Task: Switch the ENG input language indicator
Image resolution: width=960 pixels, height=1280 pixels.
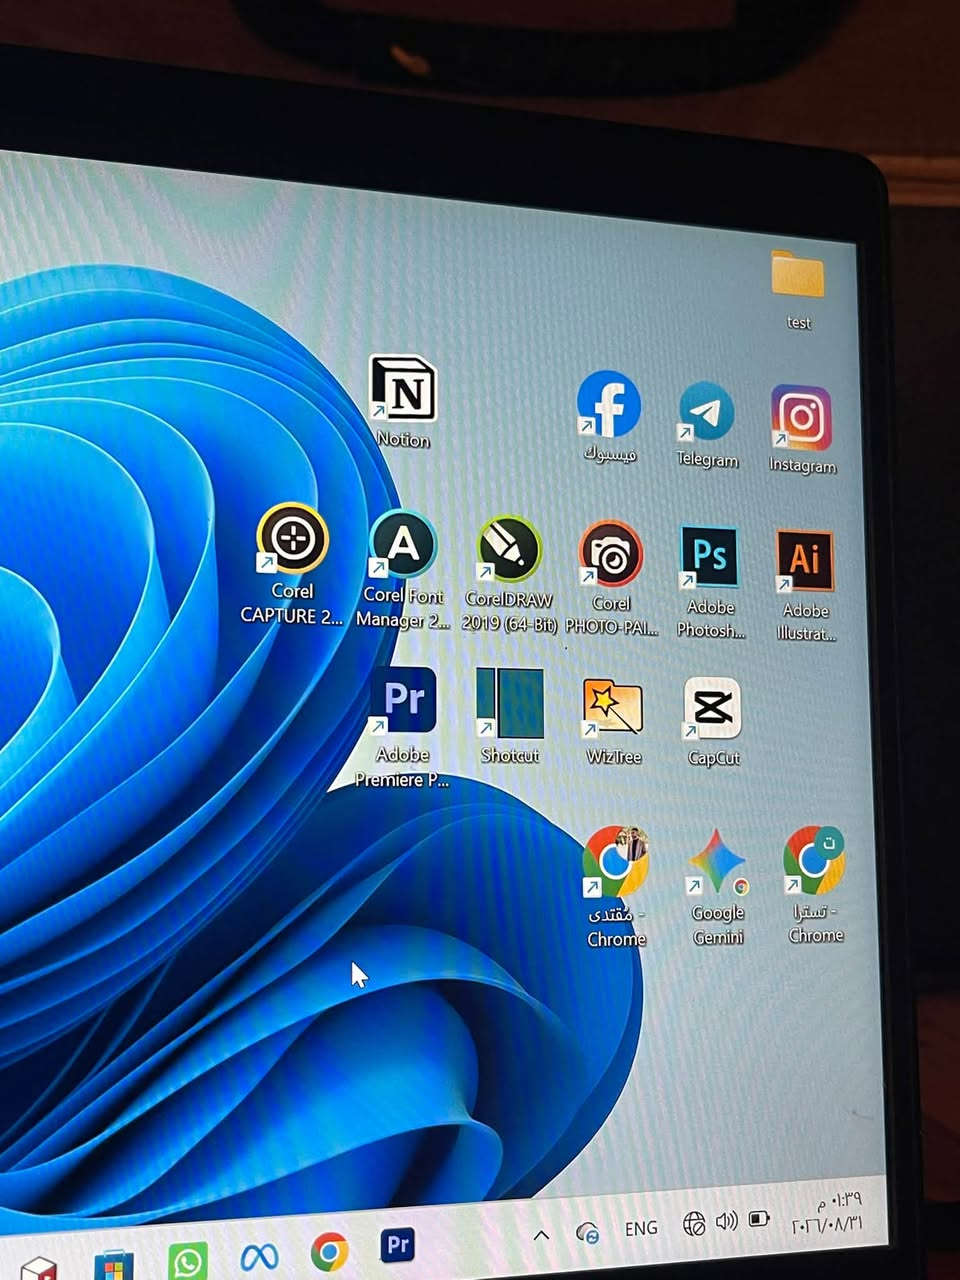Action: pos(641,1228)
